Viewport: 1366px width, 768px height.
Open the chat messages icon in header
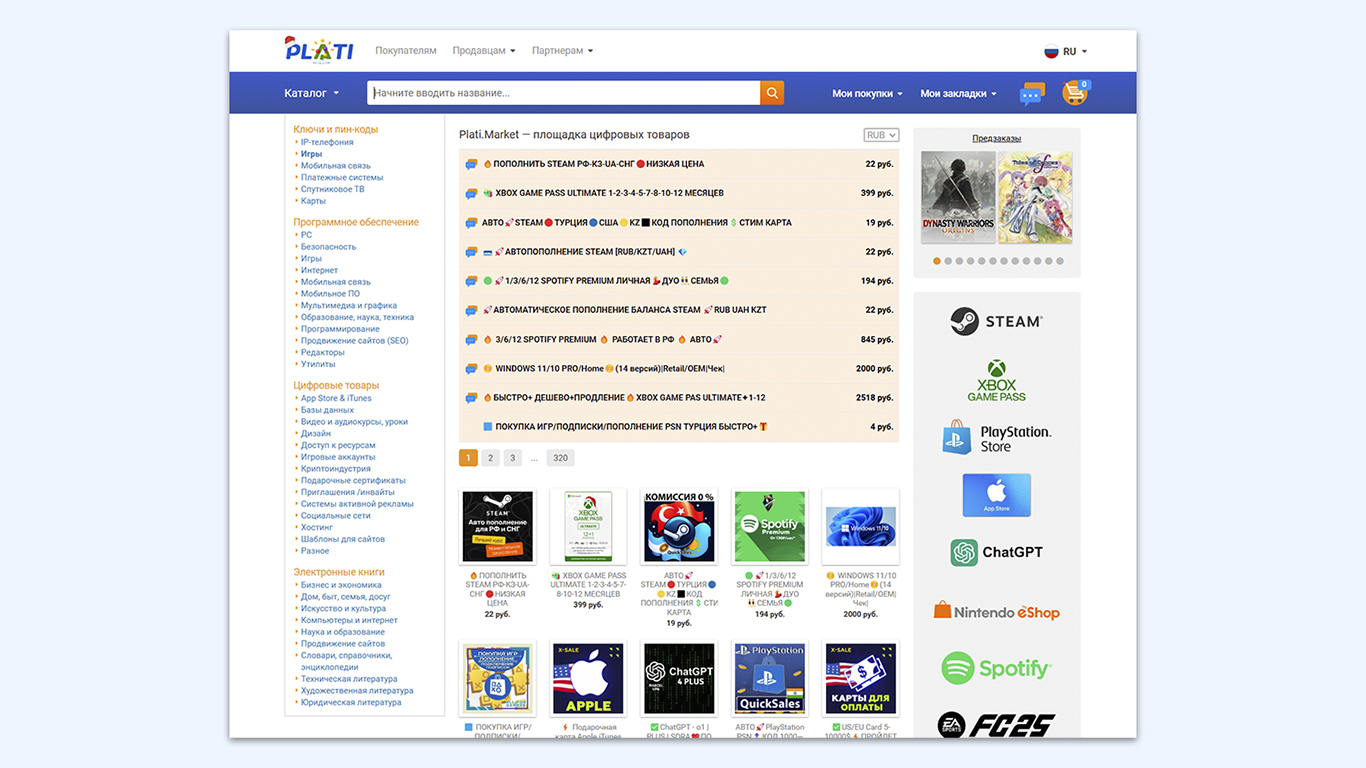[1032, 93]
